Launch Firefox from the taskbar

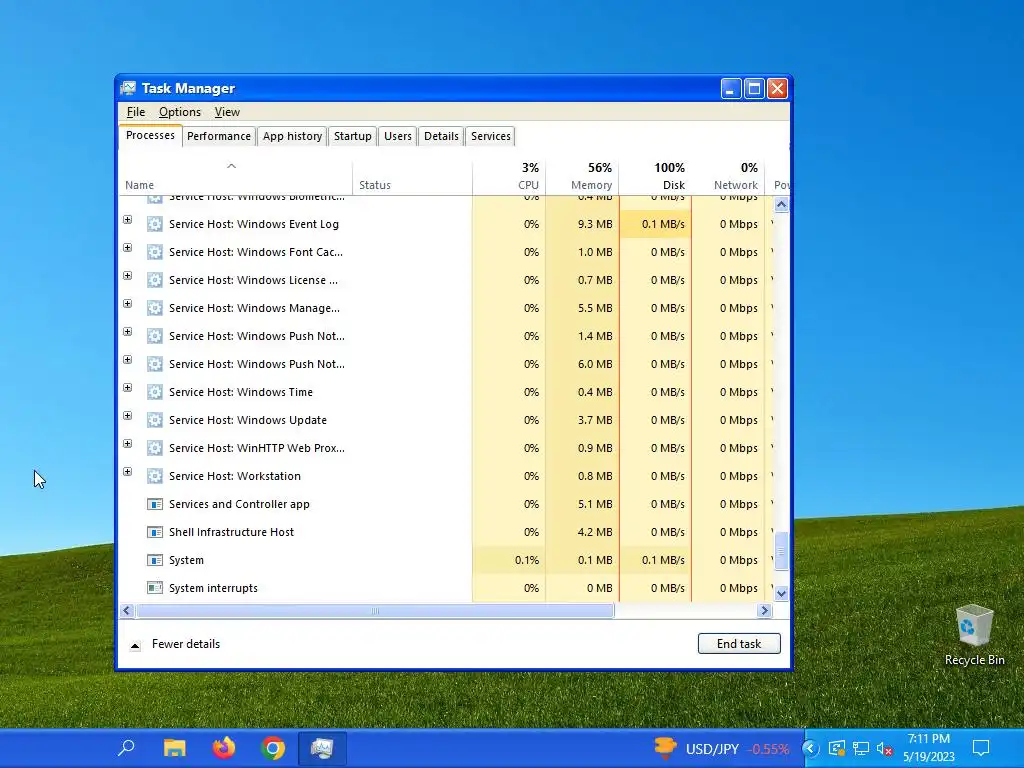click(x=224, y=748)
